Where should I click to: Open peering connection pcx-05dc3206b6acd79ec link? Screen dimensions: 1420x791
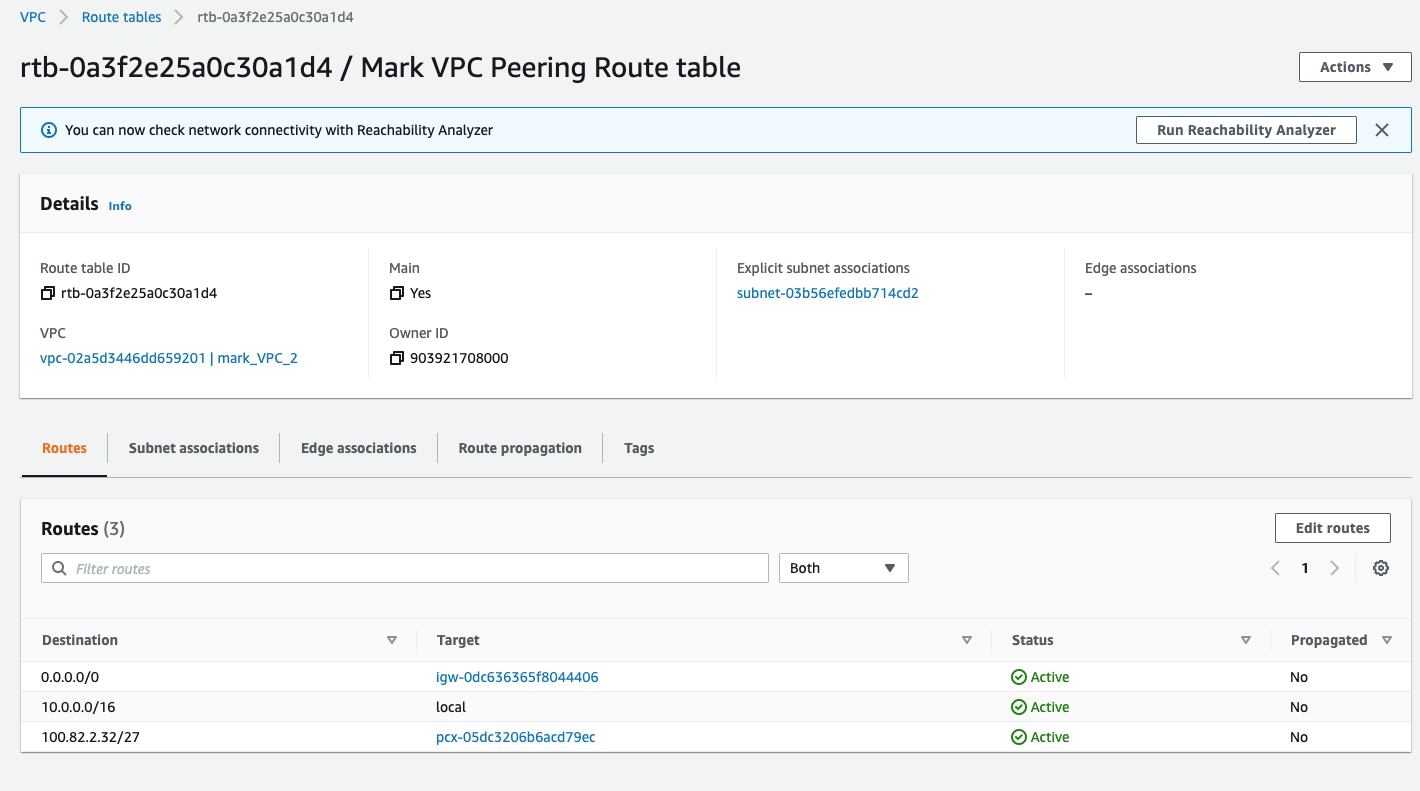pyautogui.click(x=515, y=737)
